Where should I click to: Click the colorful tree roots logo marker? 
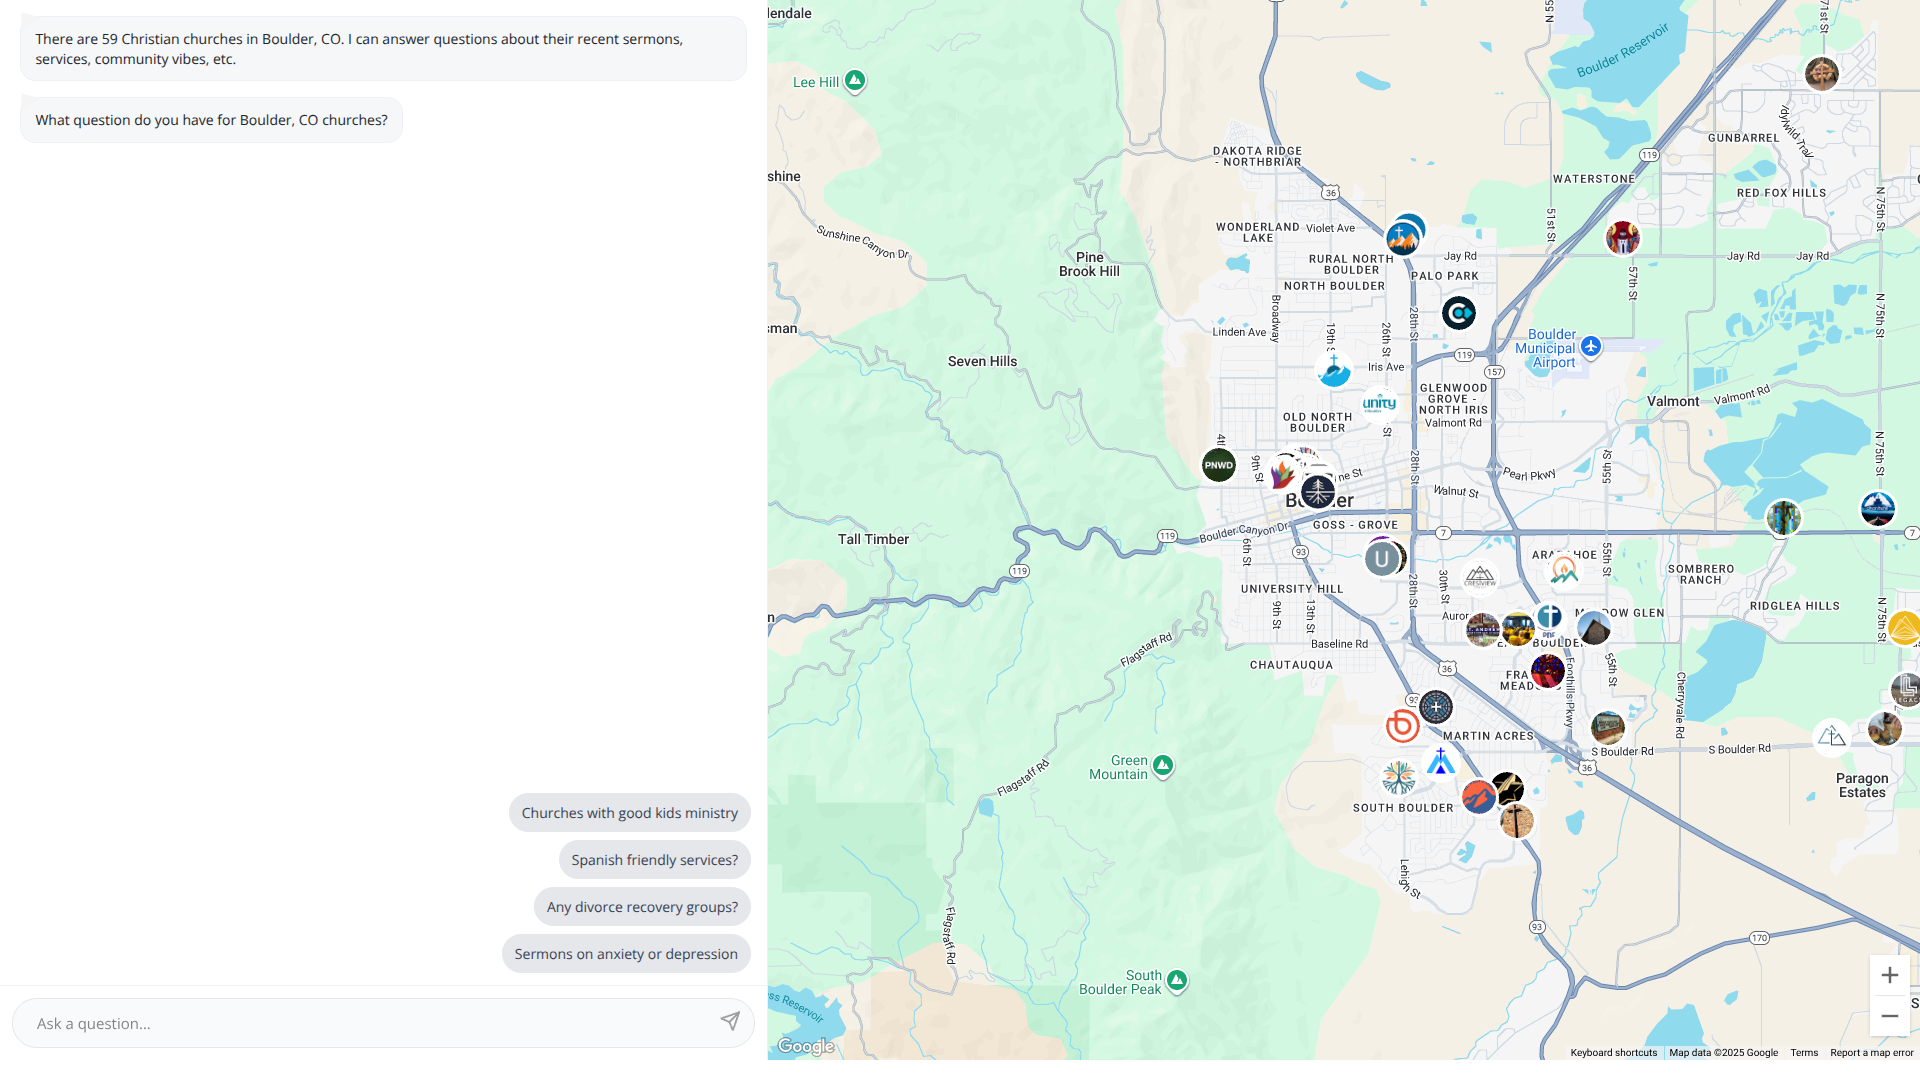tap(1398, 777)
